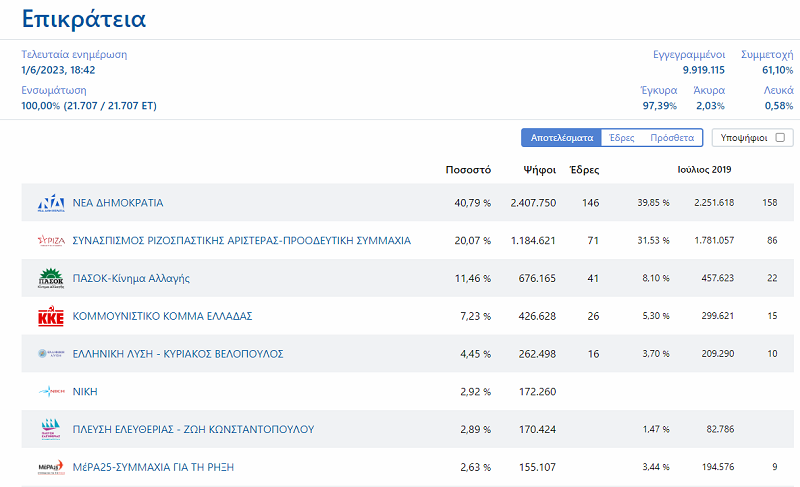Click the ΜέΡΑ25 party logo
The height and width of the screenshot is (487, 800).
51,467
